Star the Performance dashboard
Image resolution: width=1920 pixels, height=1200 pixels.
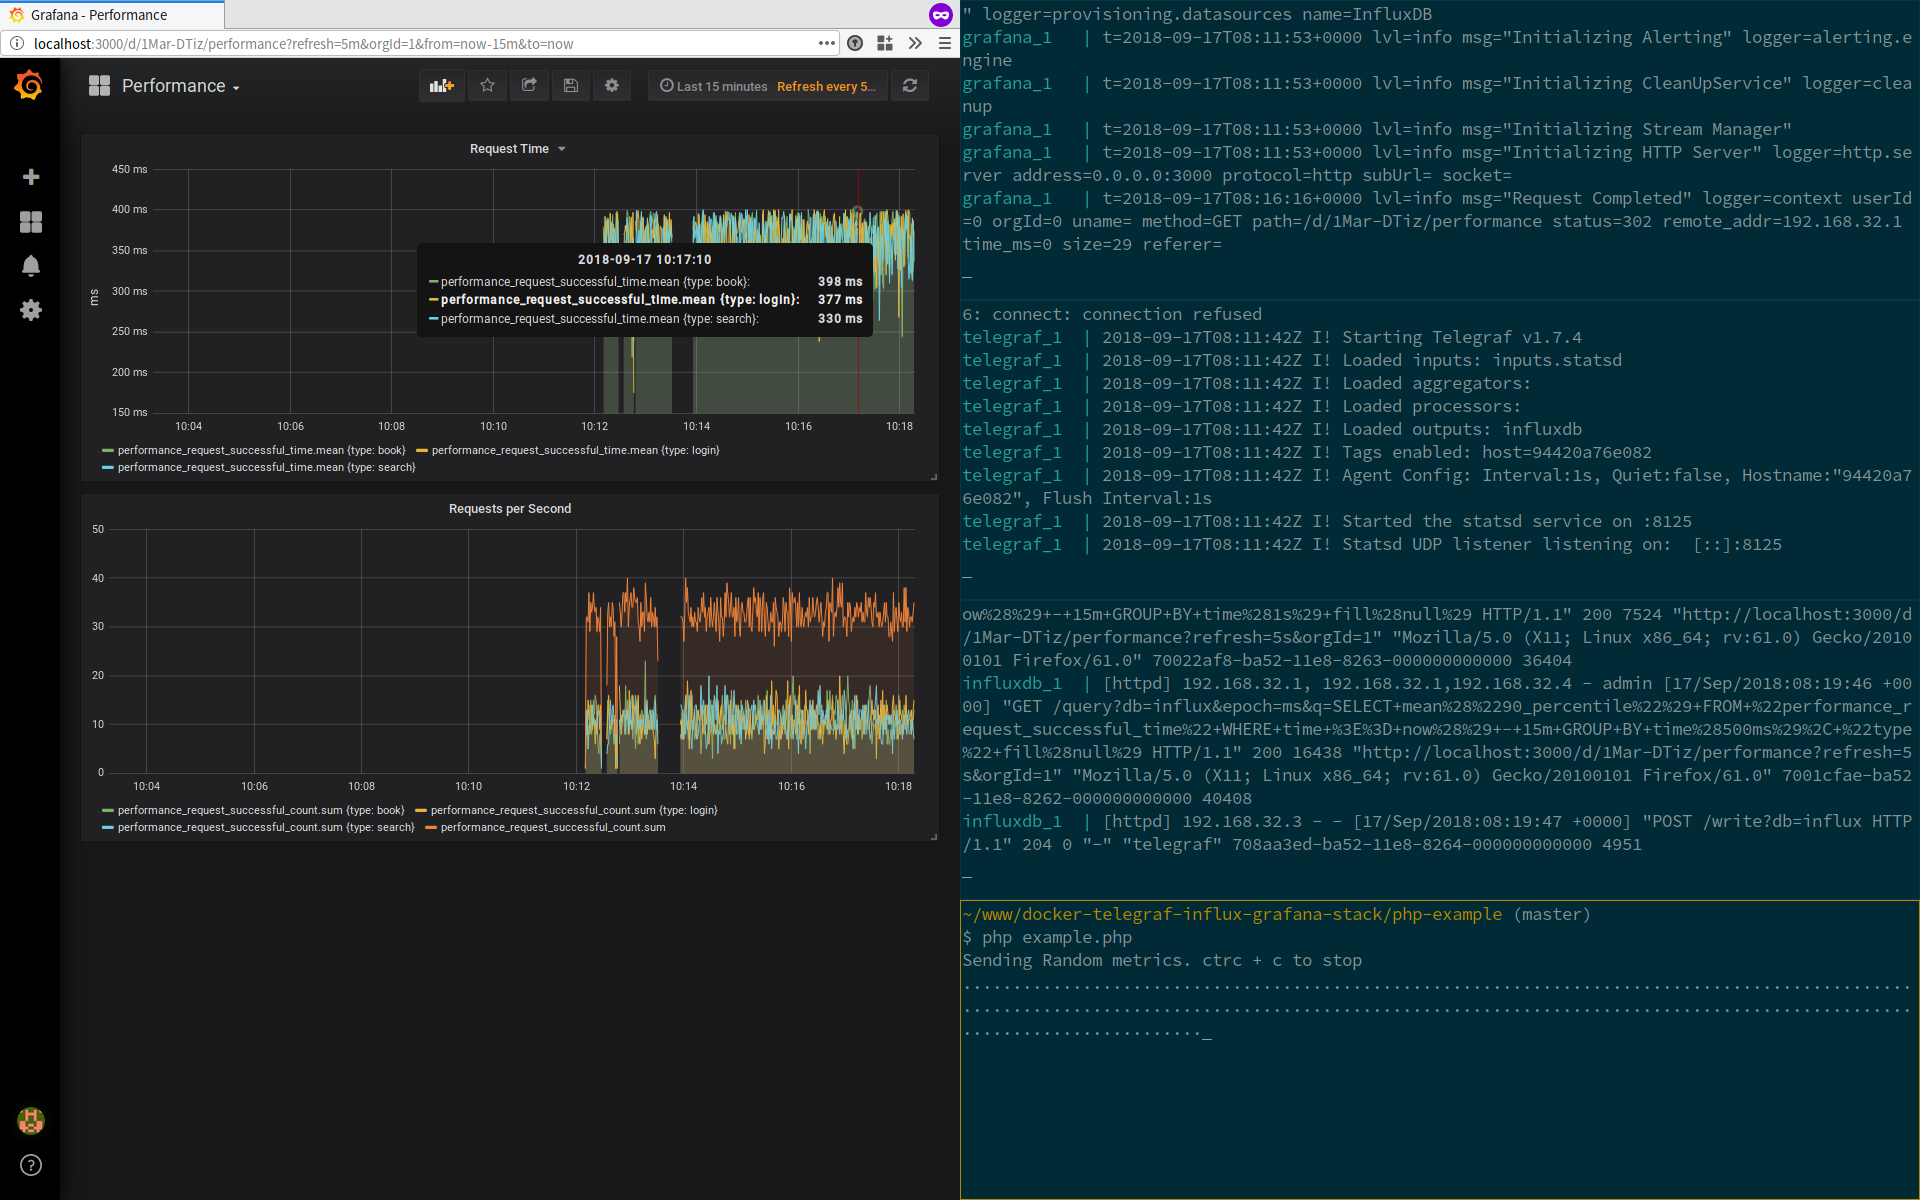(x=487, y=86)
